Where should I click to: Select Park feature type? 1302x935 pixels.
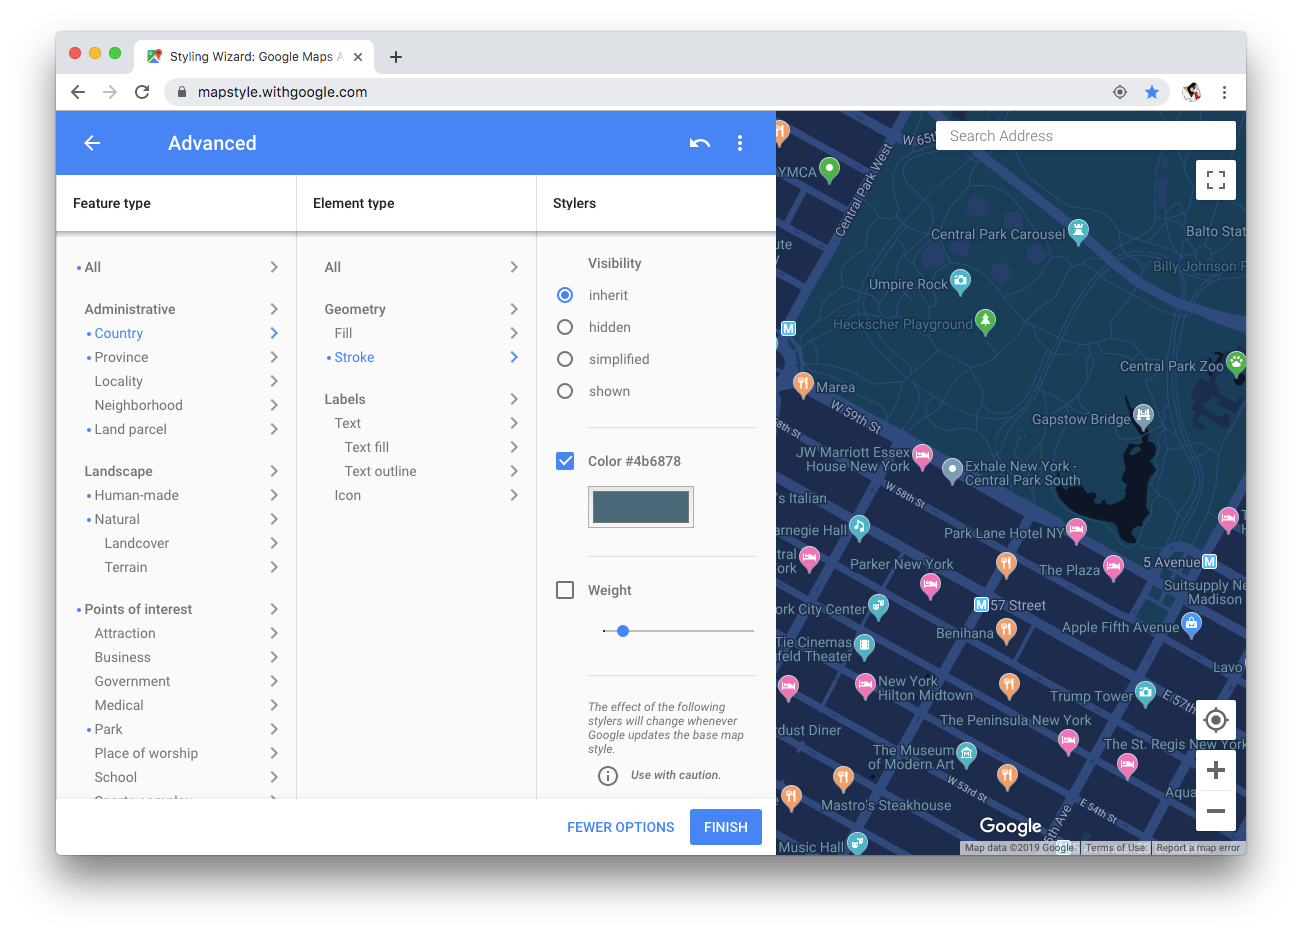tap(109, 729)
